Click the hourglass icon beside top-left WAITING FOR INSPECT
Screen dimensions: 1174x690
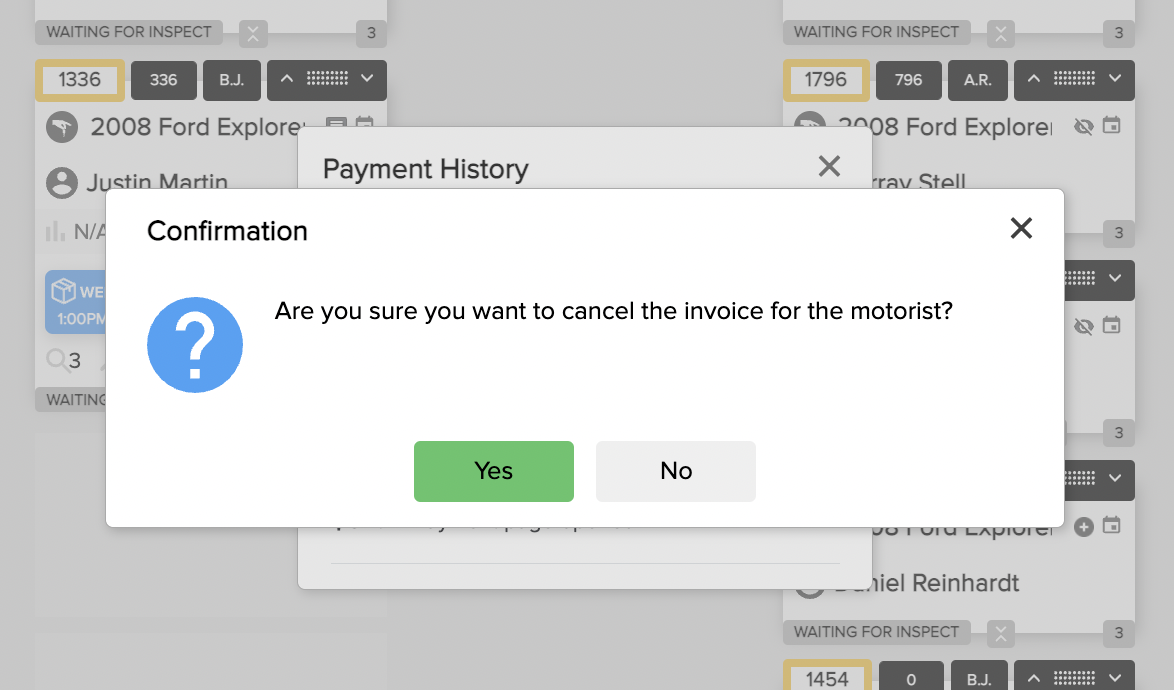(x=253, y=34)
